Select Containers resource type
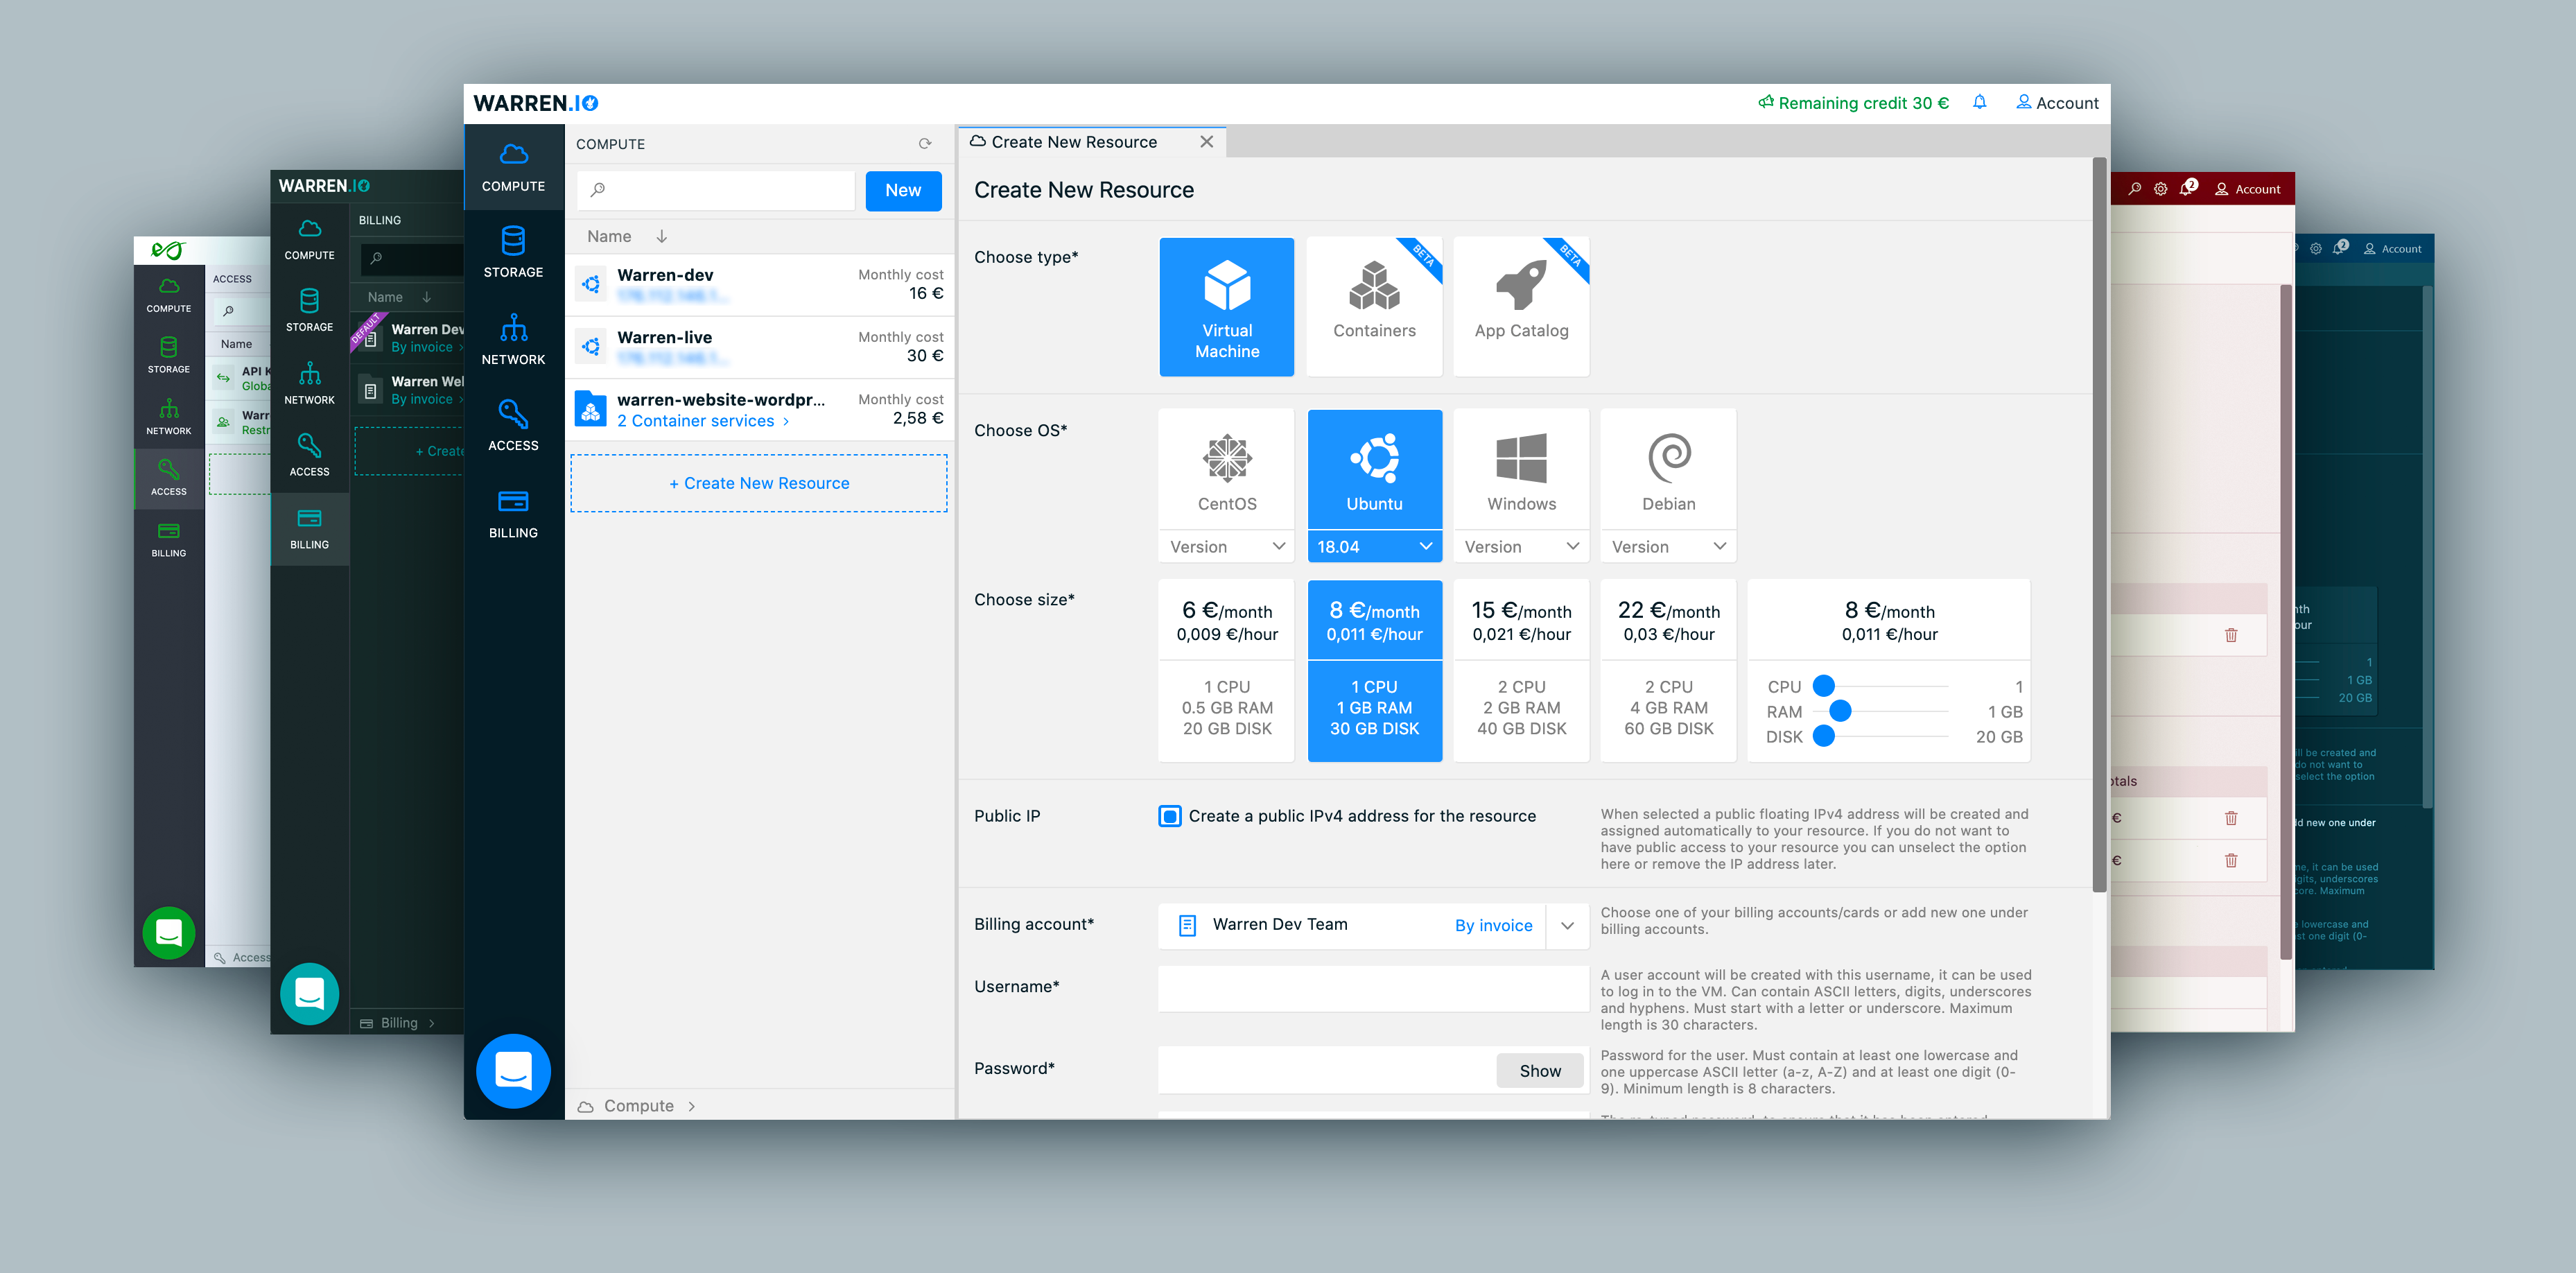Image resolution: width=2576 pixels, height=1273 pixels. [x=1373, y=307]
